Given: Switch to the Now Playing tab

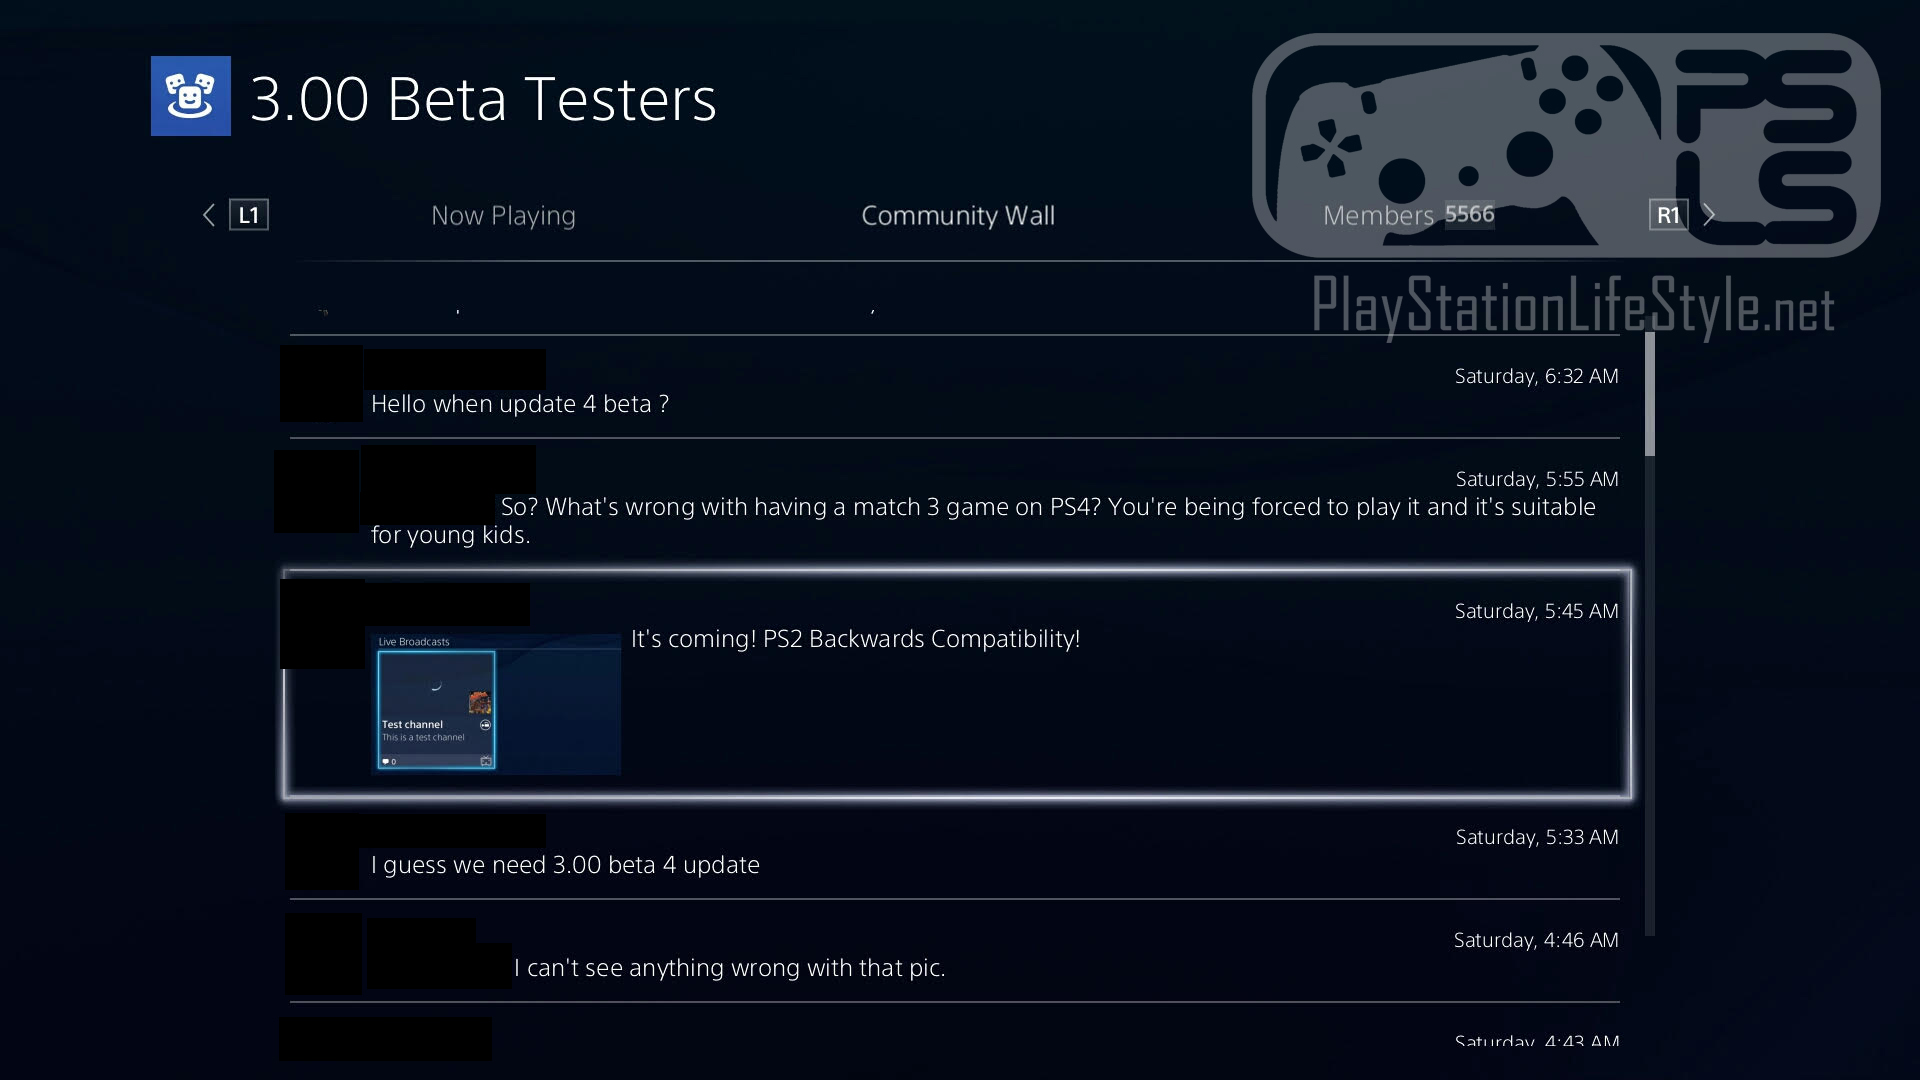Looking at the screenshot, I should pos(503,215).
